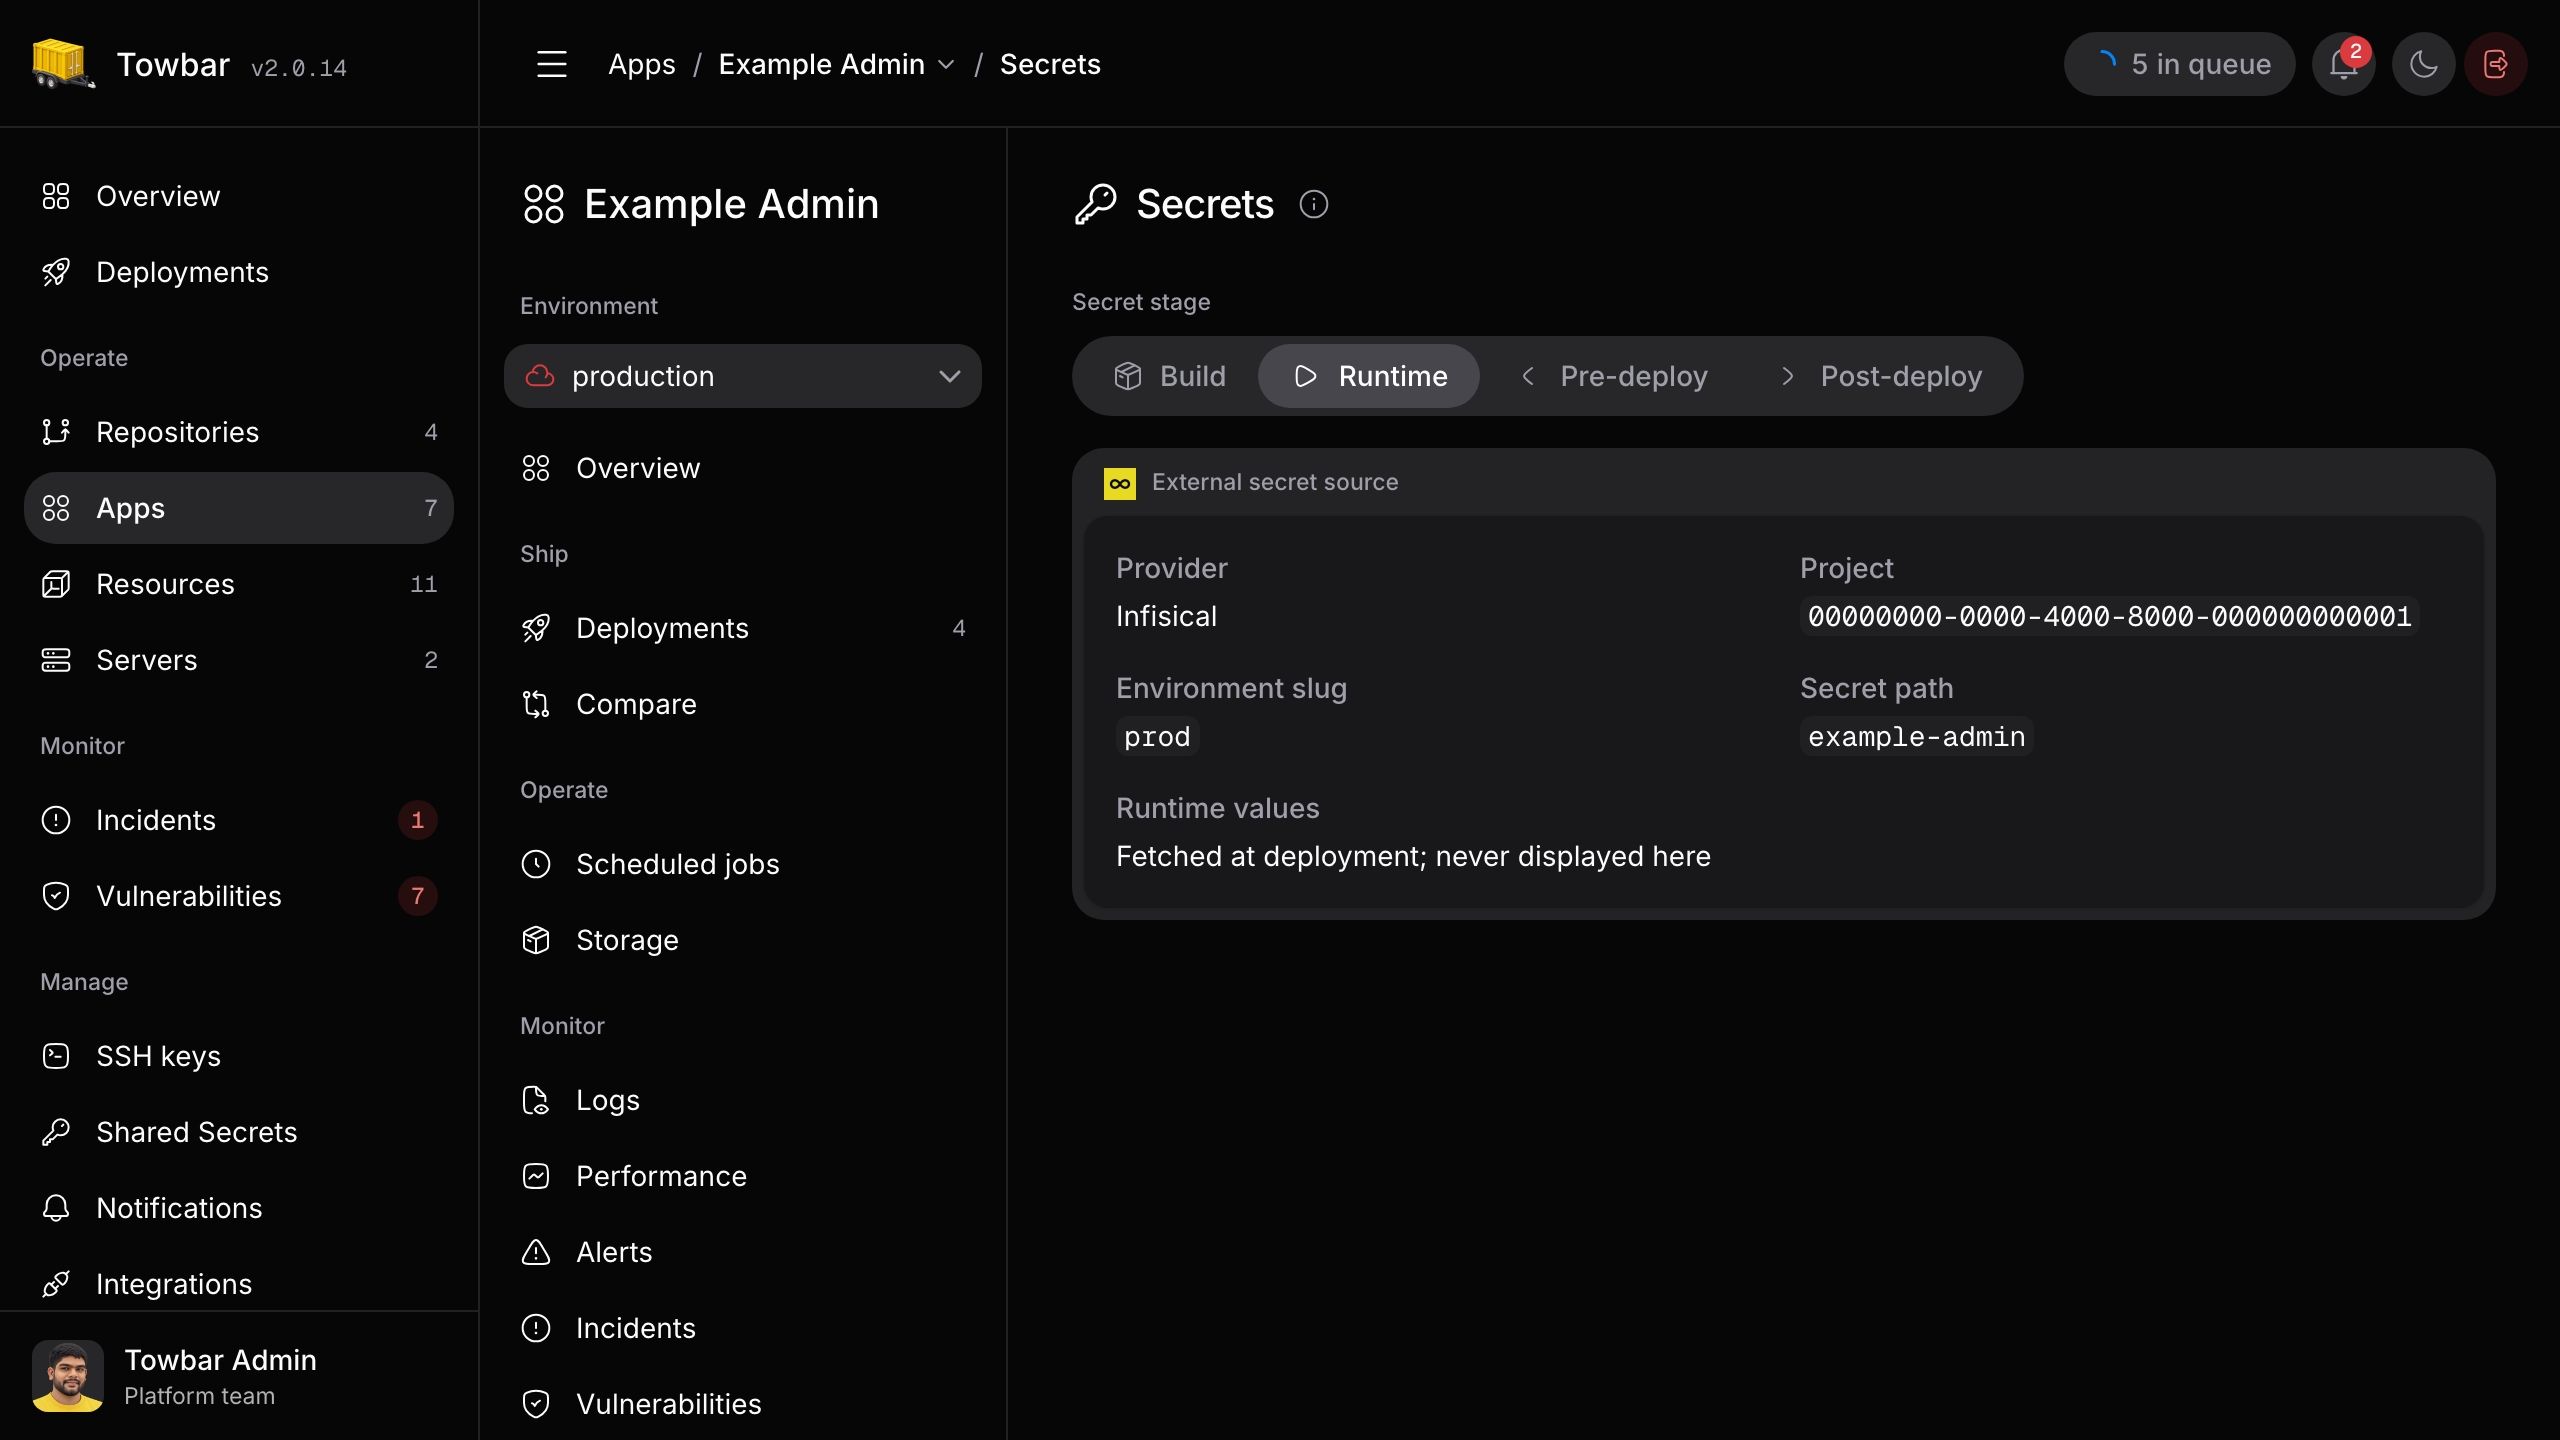Expand the Example Admin breadcrumb chevron

point(946,65)
